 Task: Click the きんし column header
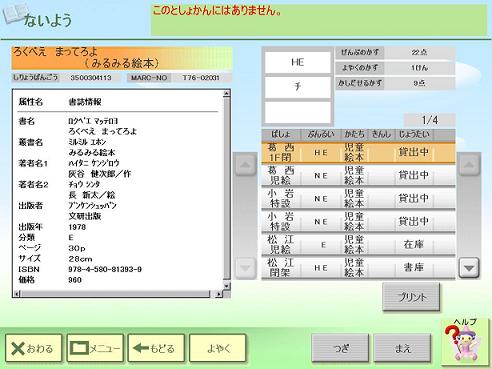pos(381,134)
